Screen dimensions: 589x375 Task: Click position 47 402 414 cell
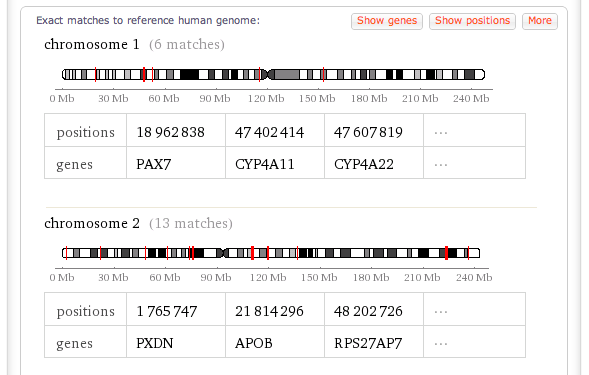coord(275,130)
